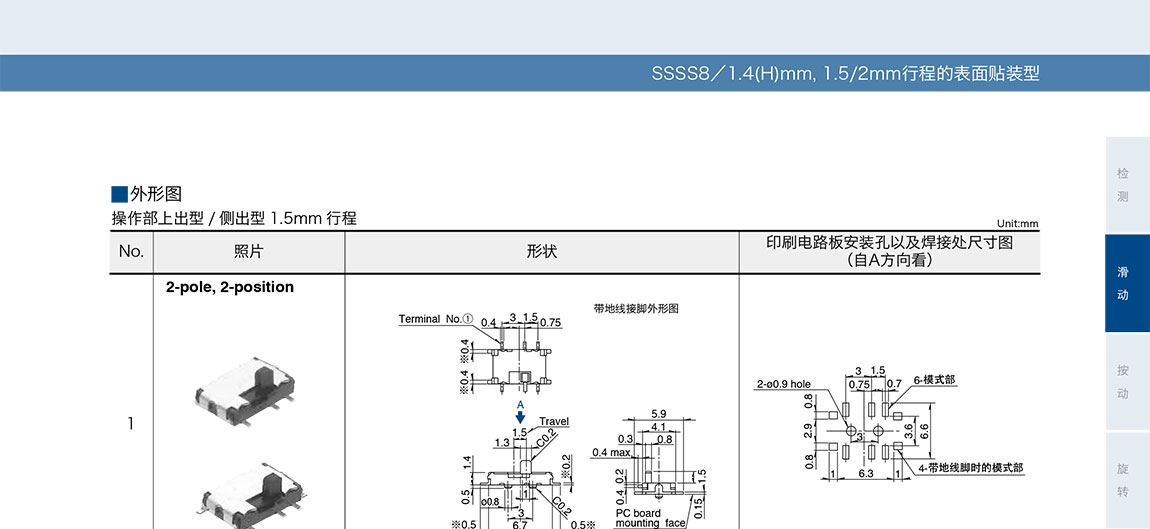Viewport: 1150px width, 529px height.
Task: Switch to the 按动 side tab
Action: coord(1127,381)
